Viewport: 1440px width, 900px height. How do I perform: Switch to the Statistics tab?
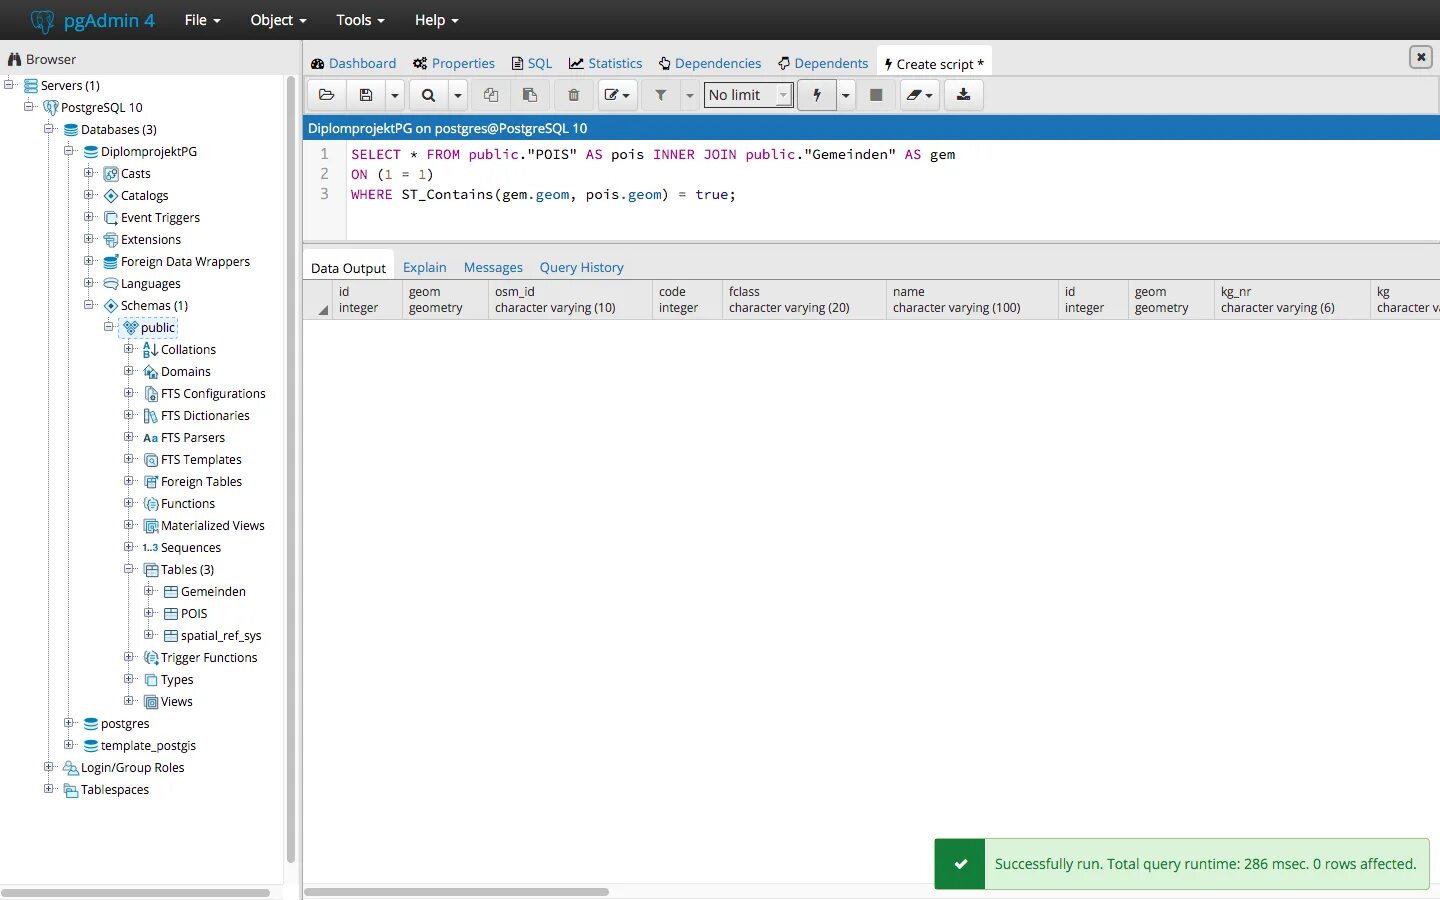[x=606, y=63]
